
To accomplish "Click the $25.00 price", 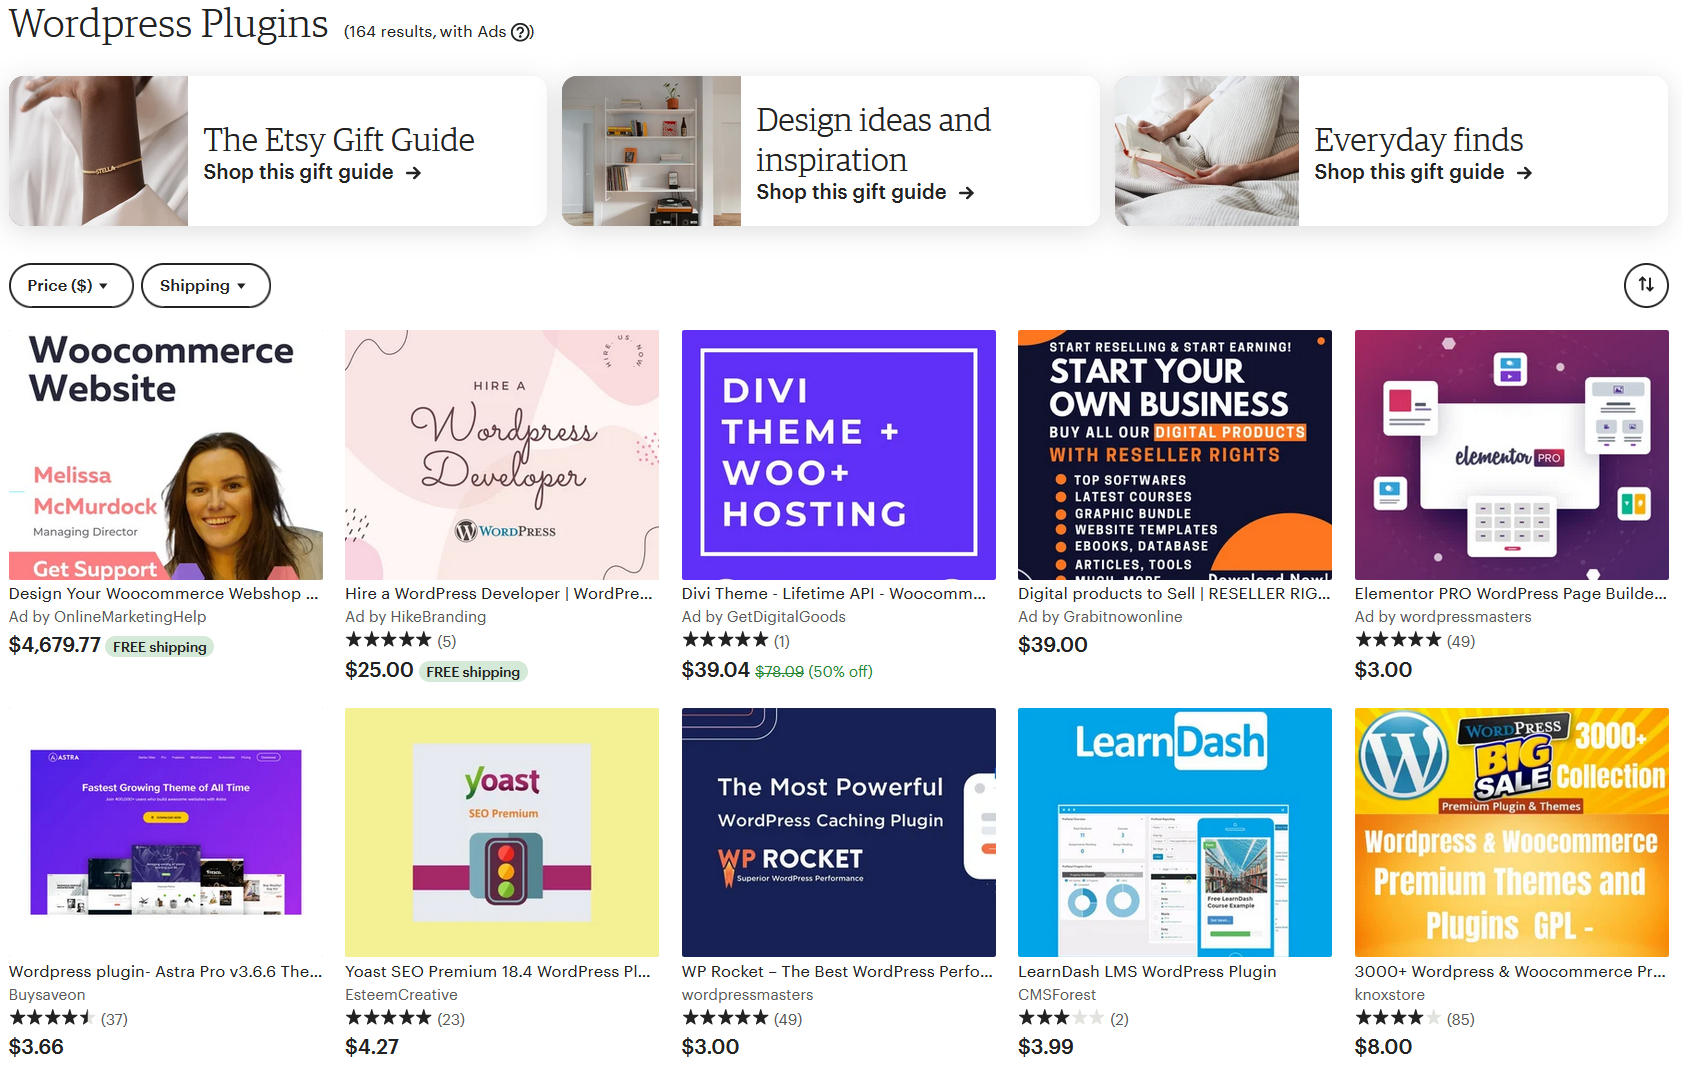I will 379,670.
